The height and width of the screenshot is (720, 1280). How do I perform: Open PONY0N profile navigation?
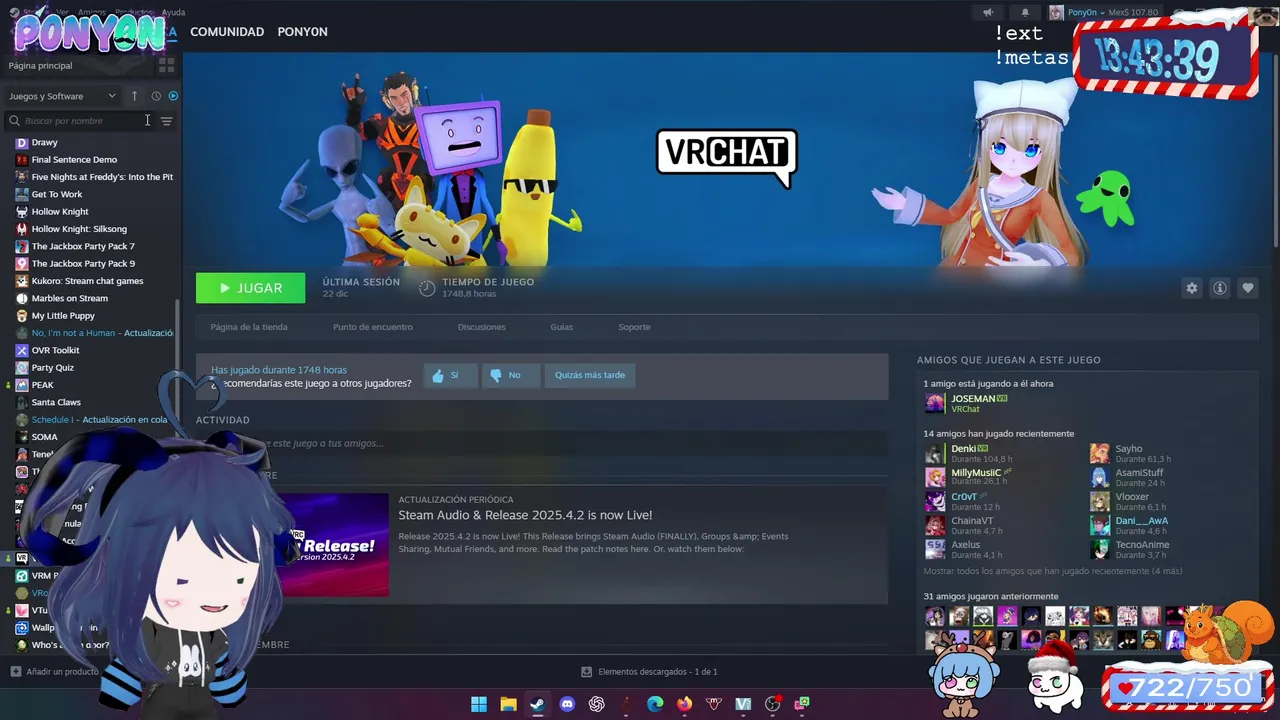coord(302,32)
